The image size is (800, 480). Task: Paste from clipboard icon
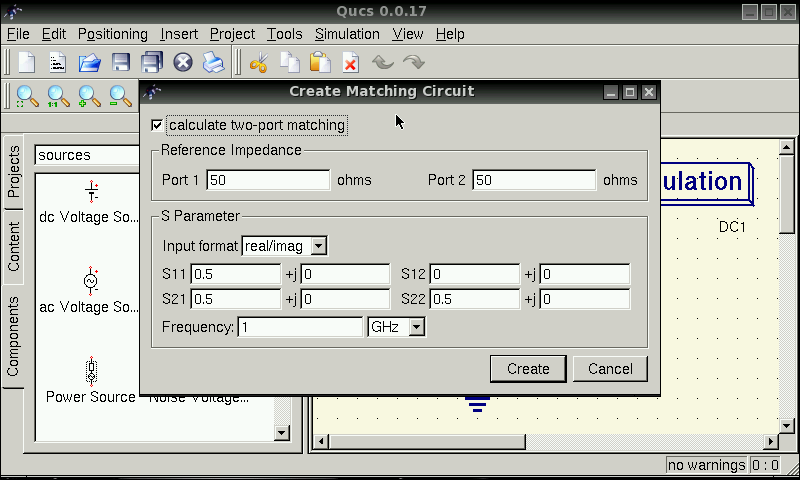tap(320, 62)
